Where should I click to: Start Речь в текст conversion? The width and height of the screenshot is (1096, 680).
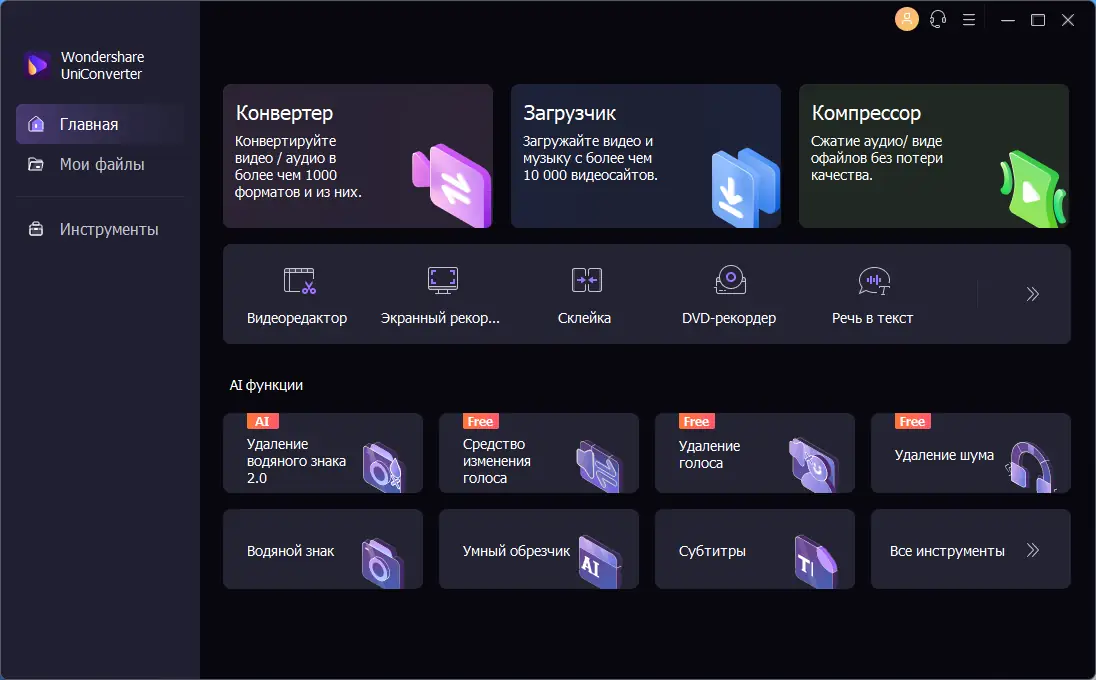coord(873,293)
